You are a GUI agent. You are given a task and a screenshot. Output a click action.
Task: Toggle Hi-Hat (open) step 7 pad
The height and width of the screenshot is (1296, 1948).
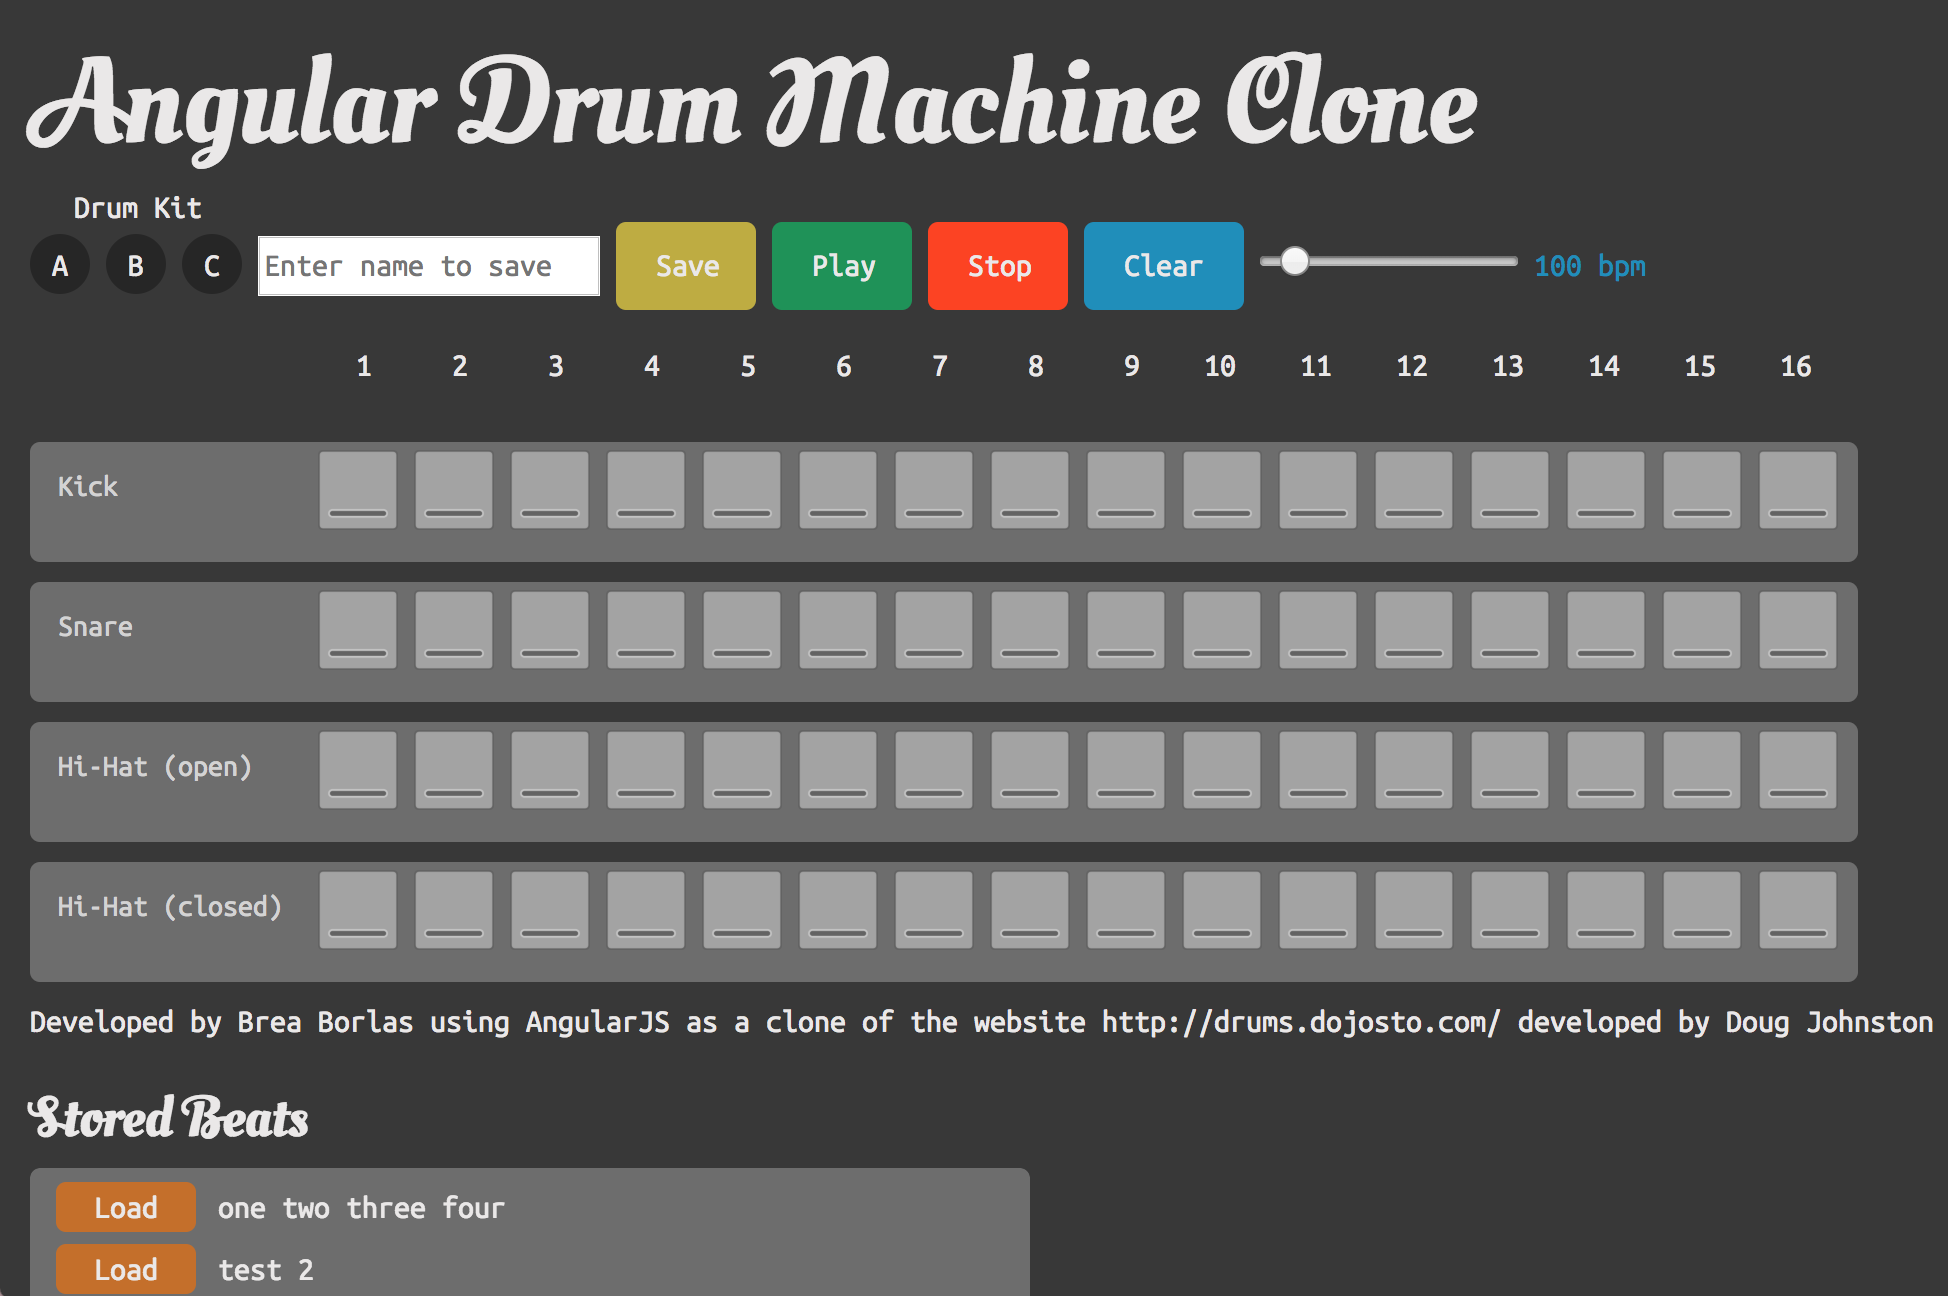tap(934, 770)
